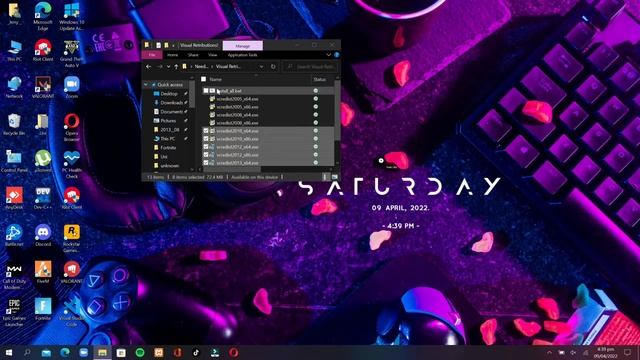Open the Share ribbon tab
Image resolution: width=640 pixels, height=360 pixels.
[193, 55]
